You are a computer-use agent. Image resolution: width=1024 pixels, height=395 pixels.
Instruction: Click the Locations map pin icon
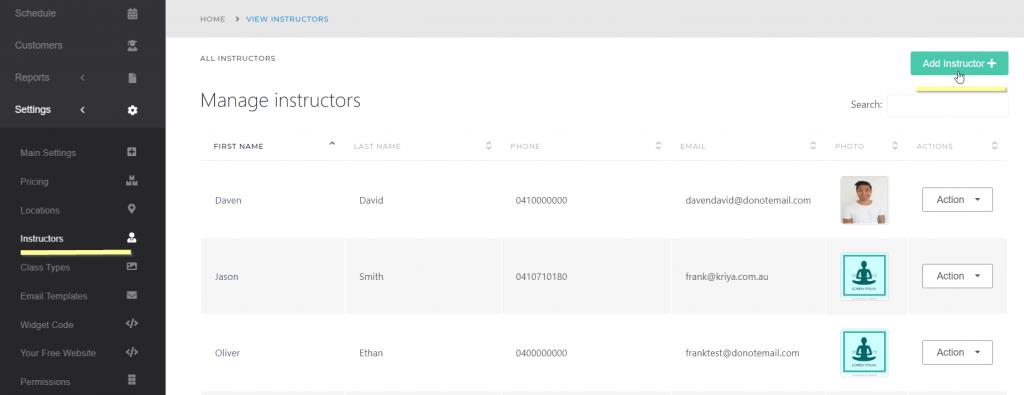point(131,210)
